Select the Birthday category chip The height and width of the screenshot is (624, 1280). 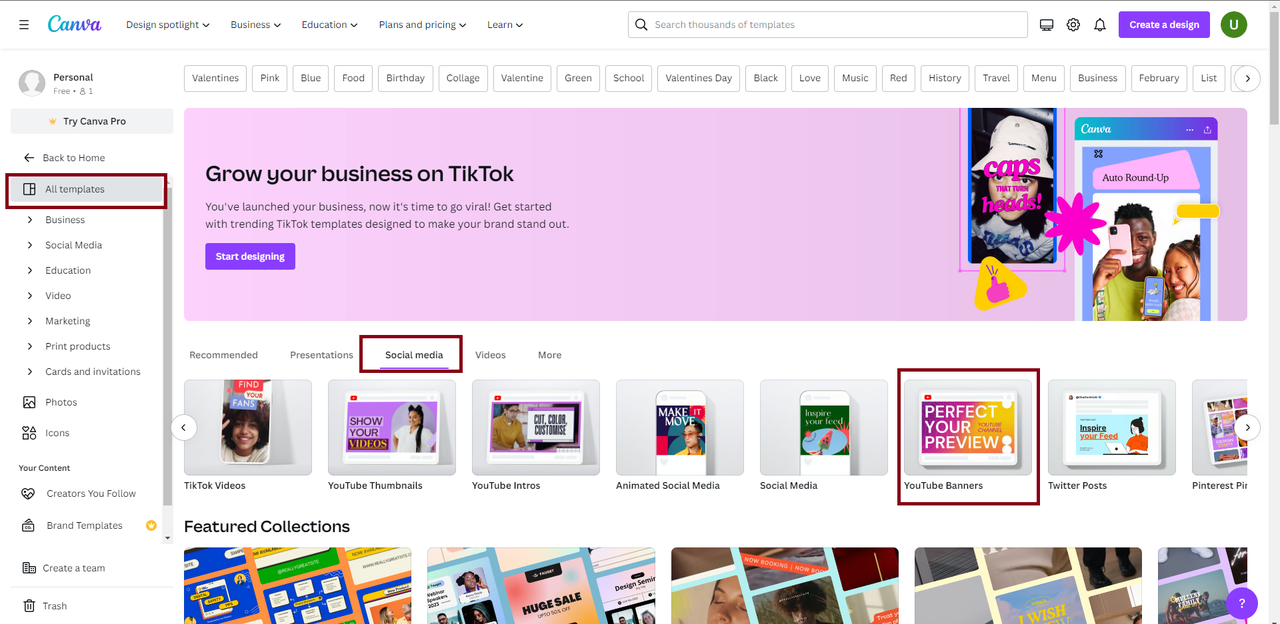[405, 78]
